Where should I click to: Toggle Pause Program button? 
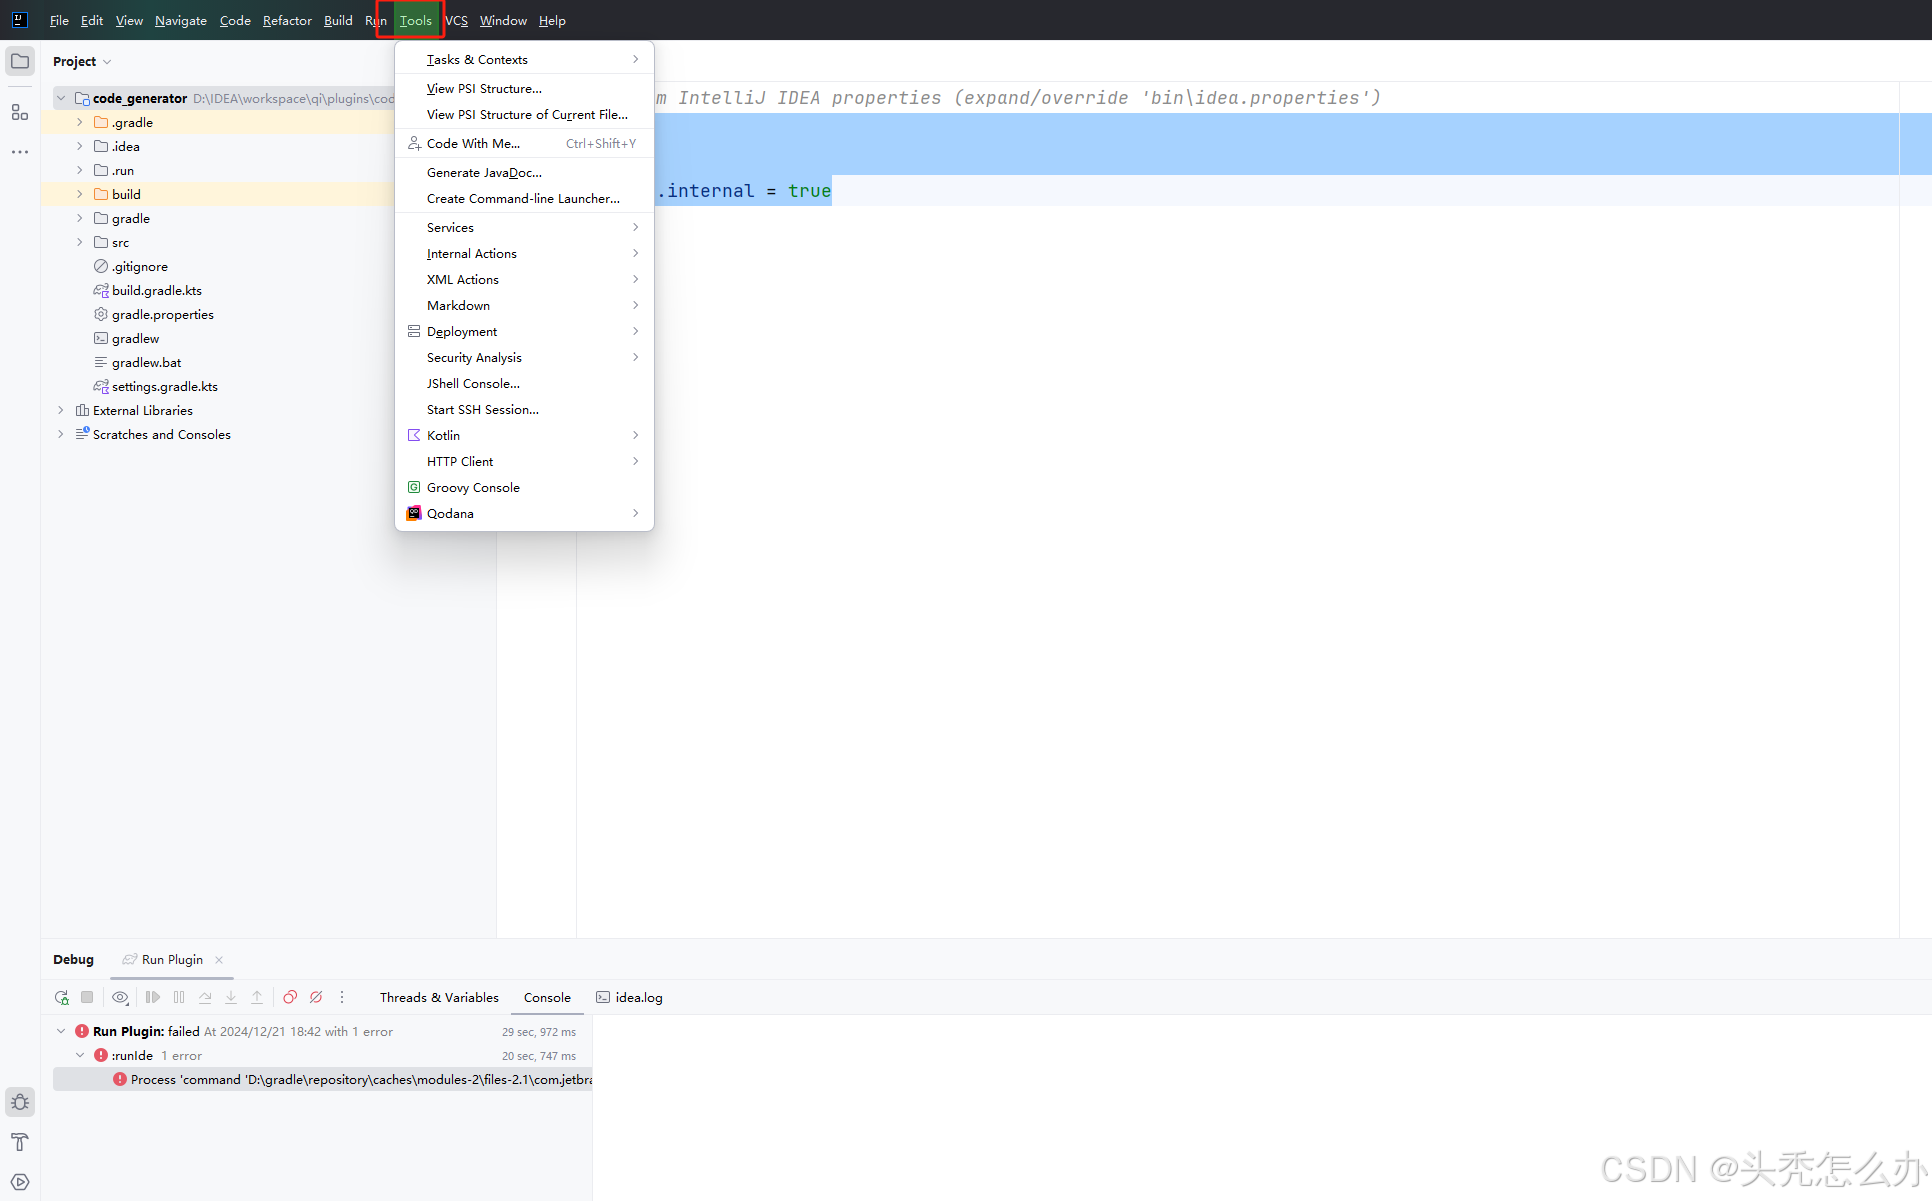point(179,997)
